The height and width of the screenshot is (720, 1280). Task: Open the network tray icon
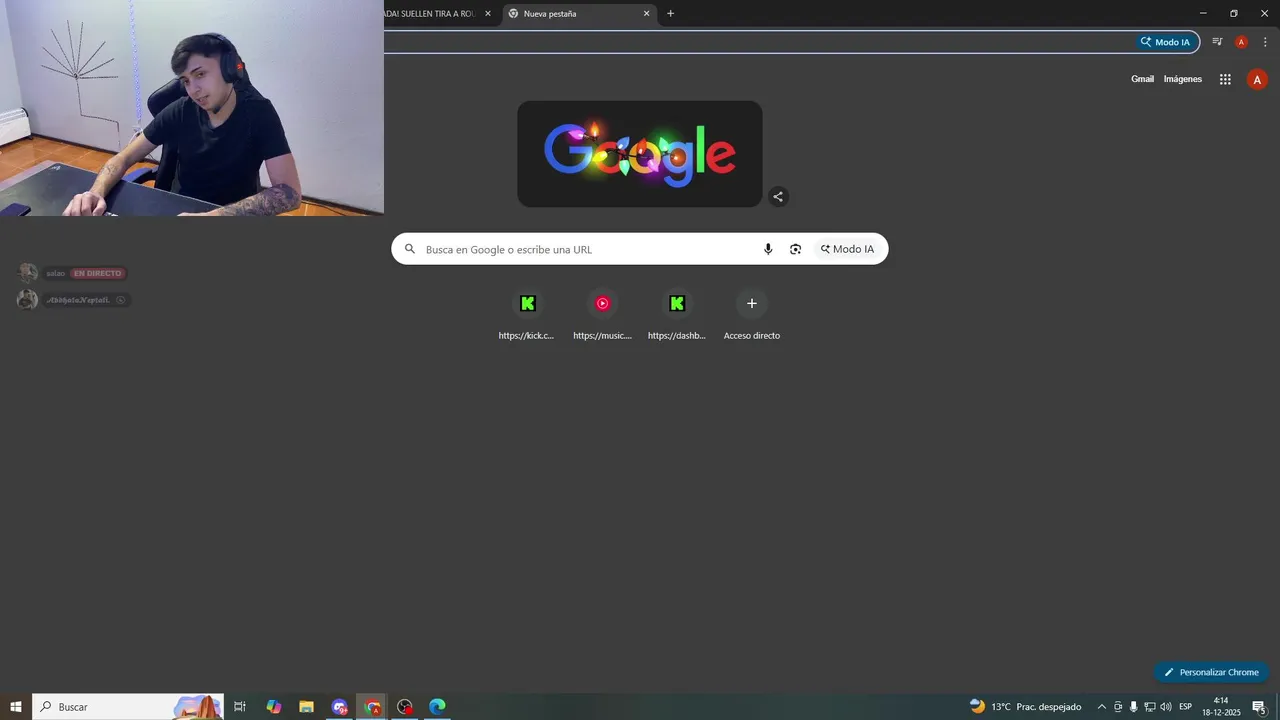tap(1150, 707)
